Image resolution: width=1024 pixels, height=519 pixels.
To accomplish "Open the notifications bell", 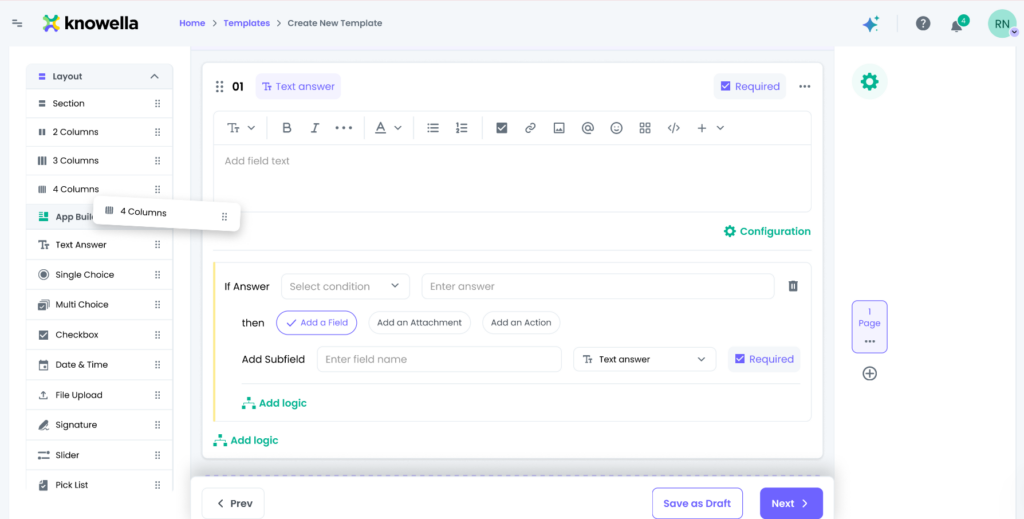I will click(956, 25).
